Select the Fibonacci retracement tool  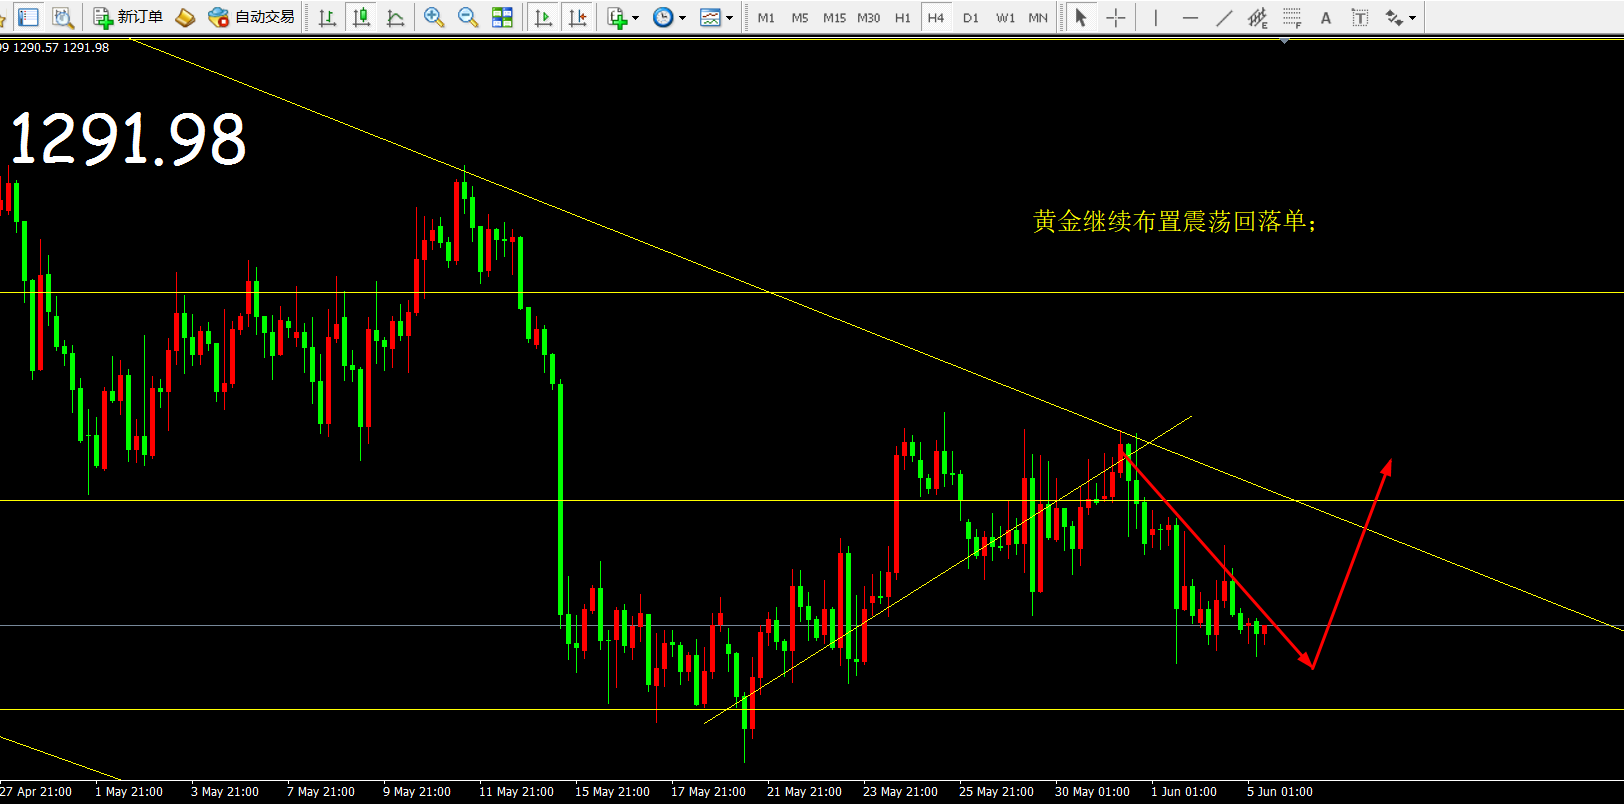coord(1292,17)
